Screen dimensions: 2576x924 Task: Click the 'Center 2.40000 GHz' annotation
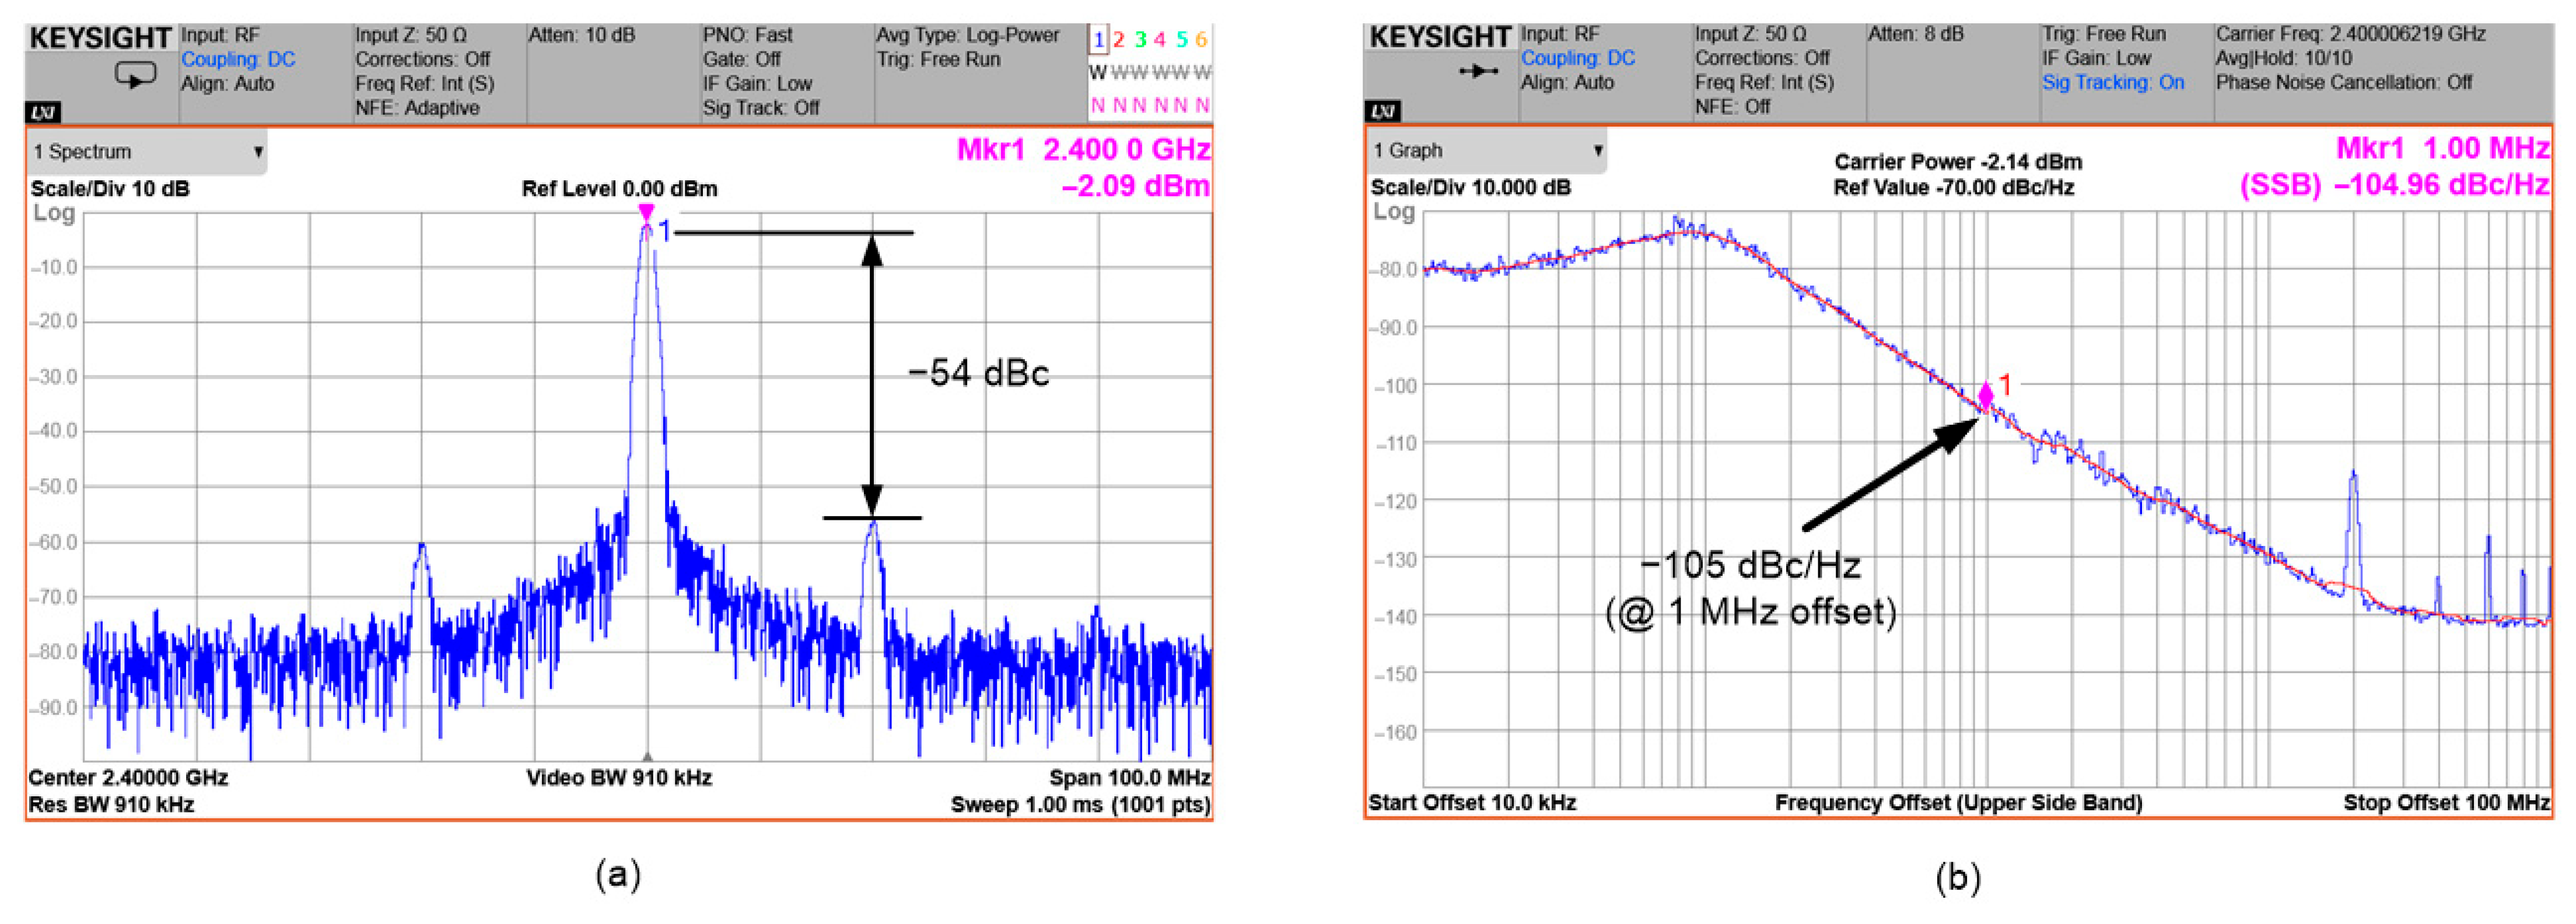pos(128,778)
